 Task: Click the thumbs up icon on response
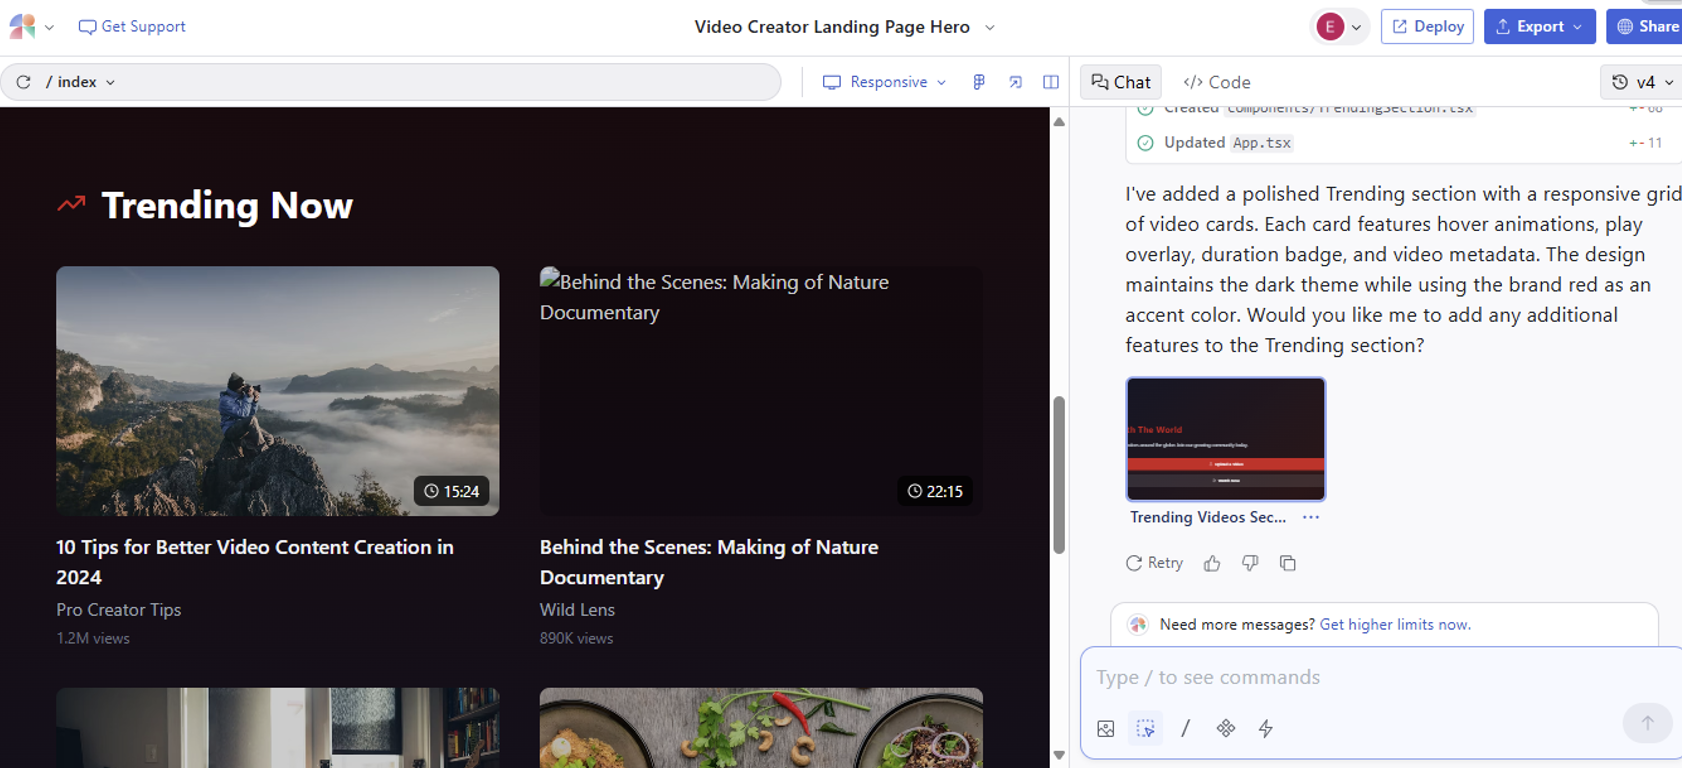(x=1212, y=563)
